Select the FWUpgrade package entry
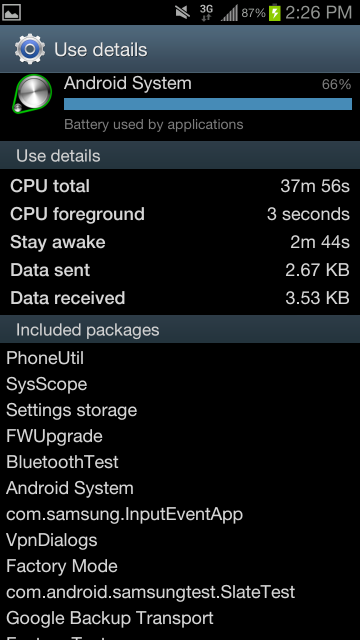The image size is (360, 640). 54,436
